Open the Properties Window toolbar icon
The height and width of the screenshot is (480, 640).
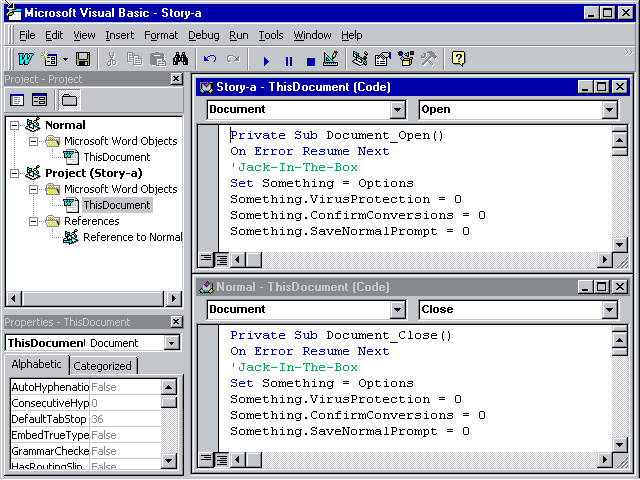383,59
